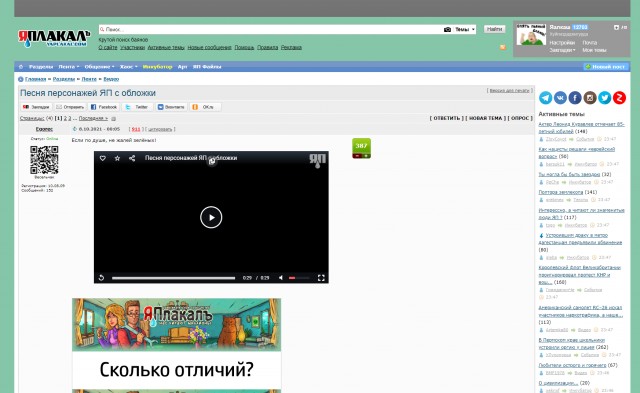Click the YaPlakal site logo

(x=54, y=38)
